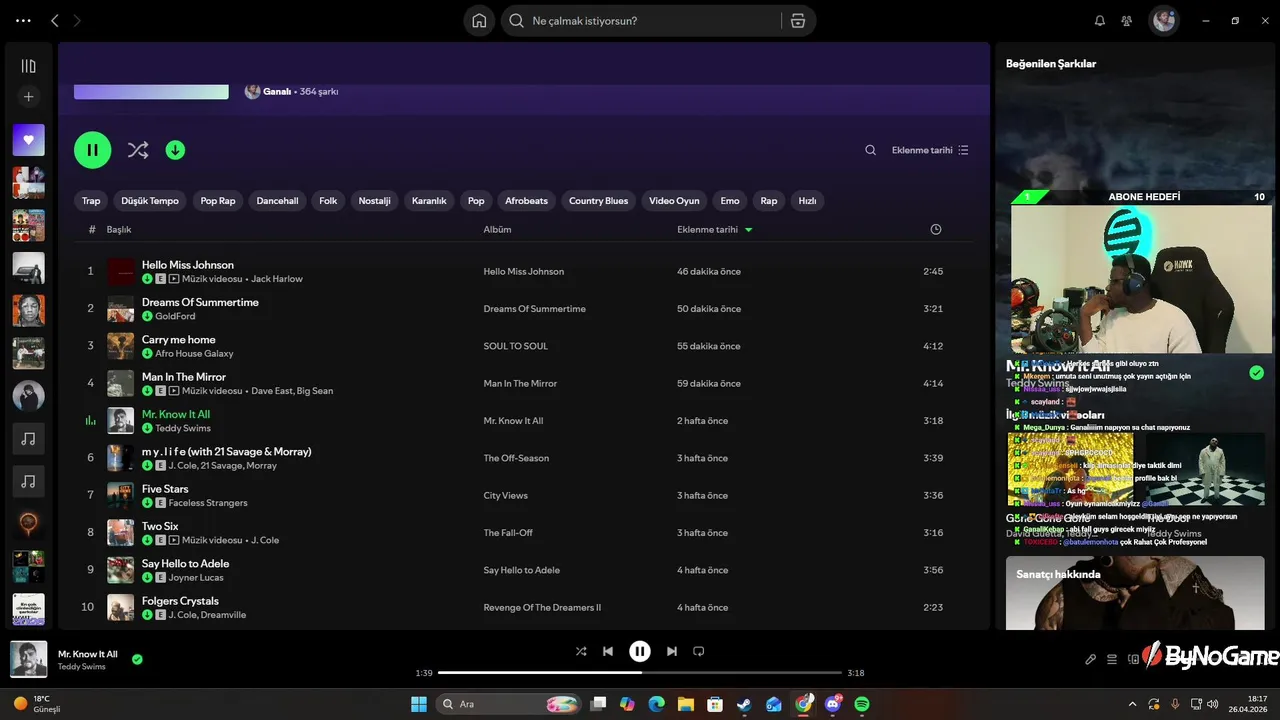The width and height of the screenshot is (1280, 720).
Task: Toggle repeat in player bar
Action: coord(699,652)
